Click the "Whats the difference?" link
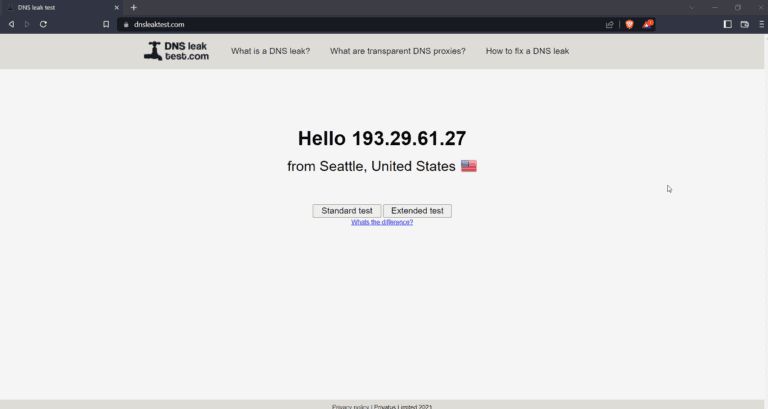 click(x=382, y=222)
